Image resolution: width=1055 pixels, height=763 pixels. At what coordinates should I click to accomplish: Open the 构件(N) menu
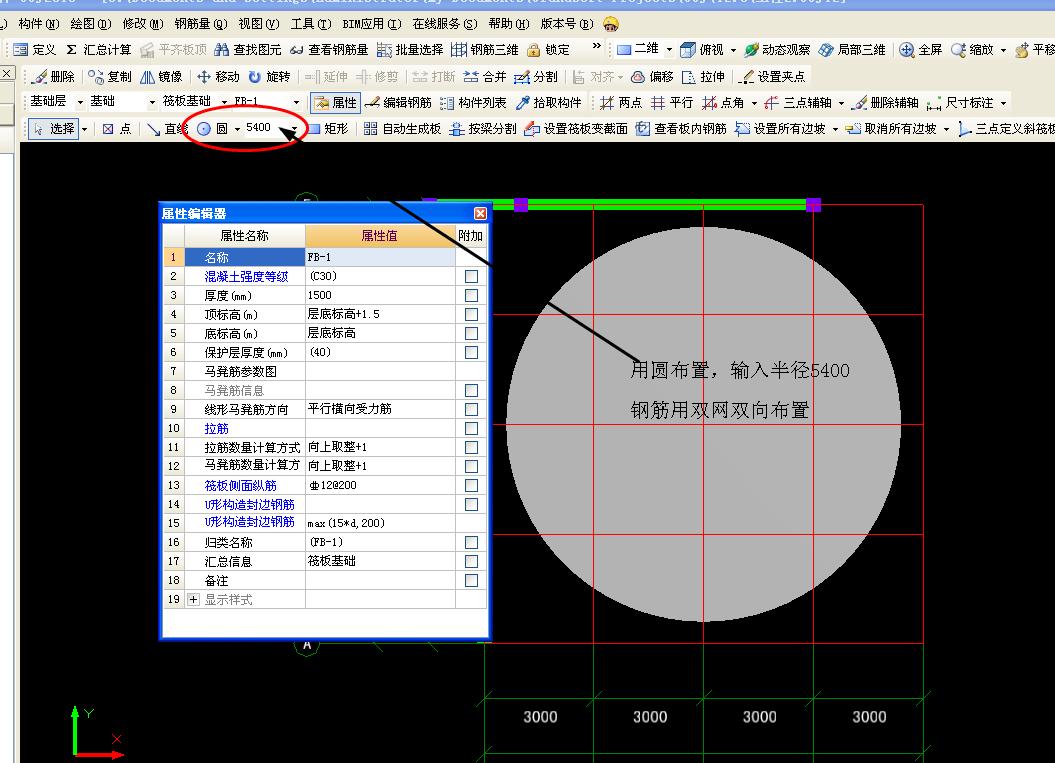(x=39, y=24)
